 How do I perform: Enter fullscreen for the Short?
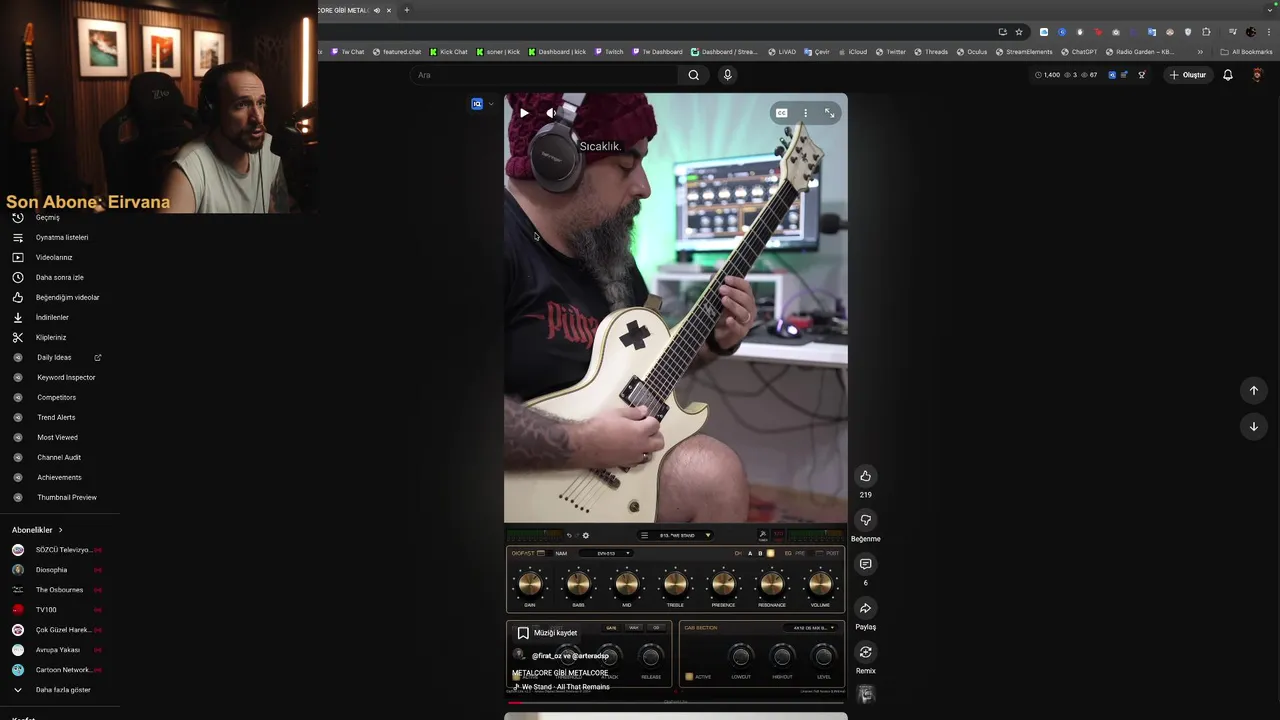click(x=829, y=113)
